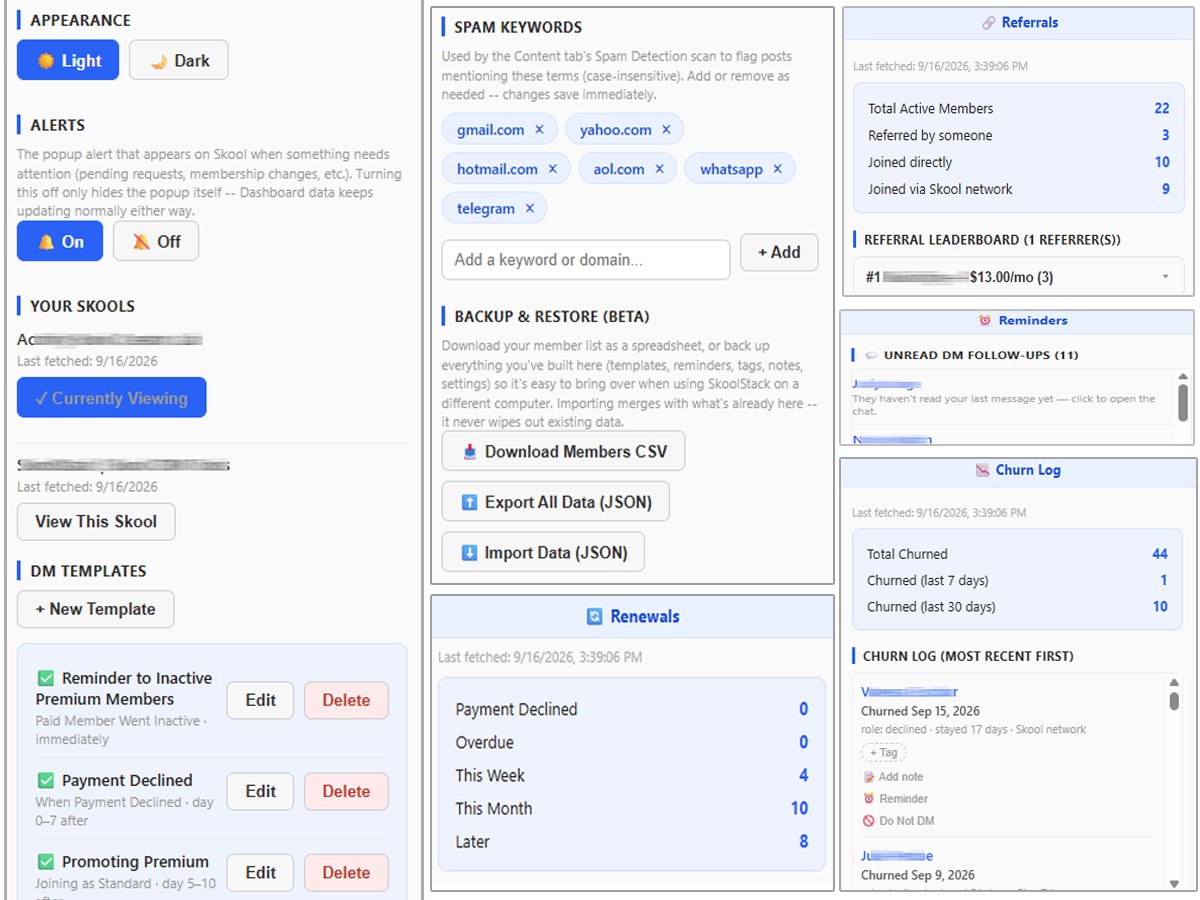This screenshot has width=1200, height=900.
Task: Export All Data as JSON
Action: [x=555, y=502]
